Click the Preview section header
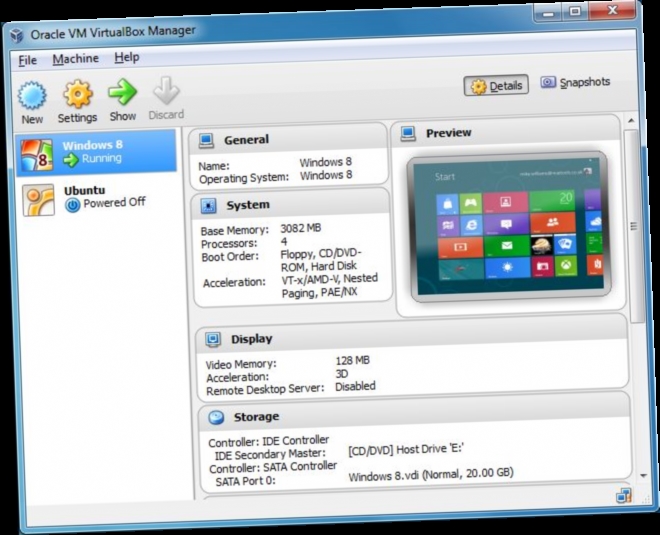Screen dimensions: 660x535 (x=506, y=131)
